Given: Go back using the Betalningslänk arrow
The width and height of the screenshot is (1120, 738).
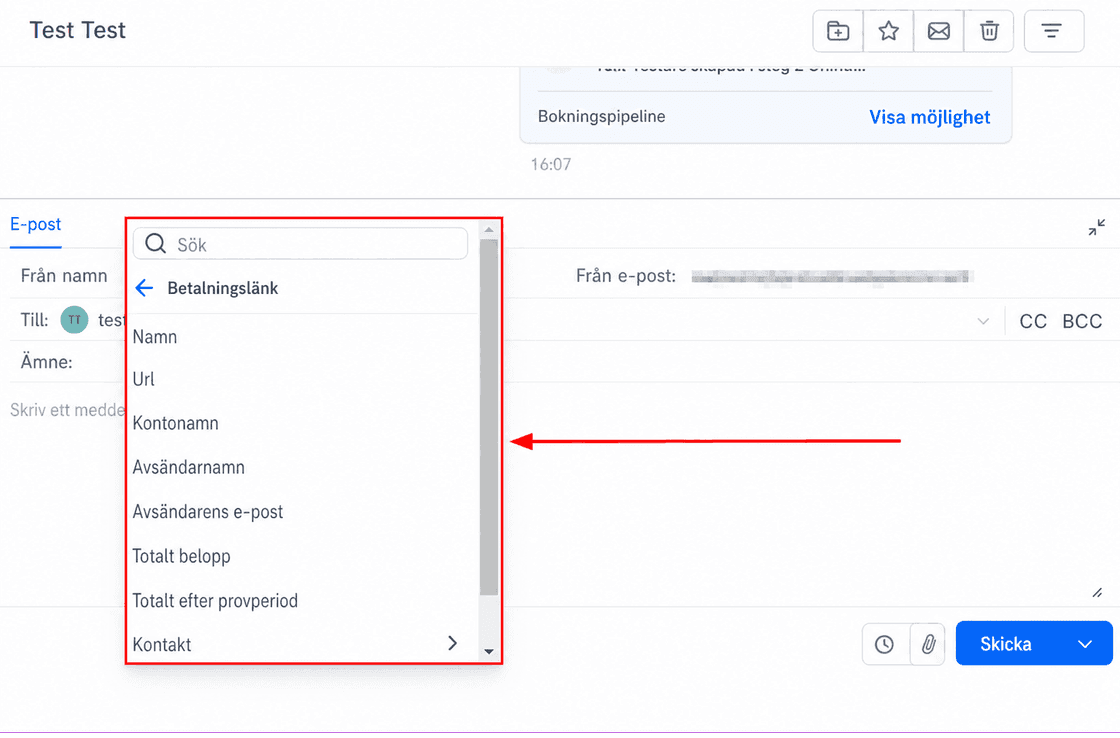Looking at the screenshot, I should [144, 288].
